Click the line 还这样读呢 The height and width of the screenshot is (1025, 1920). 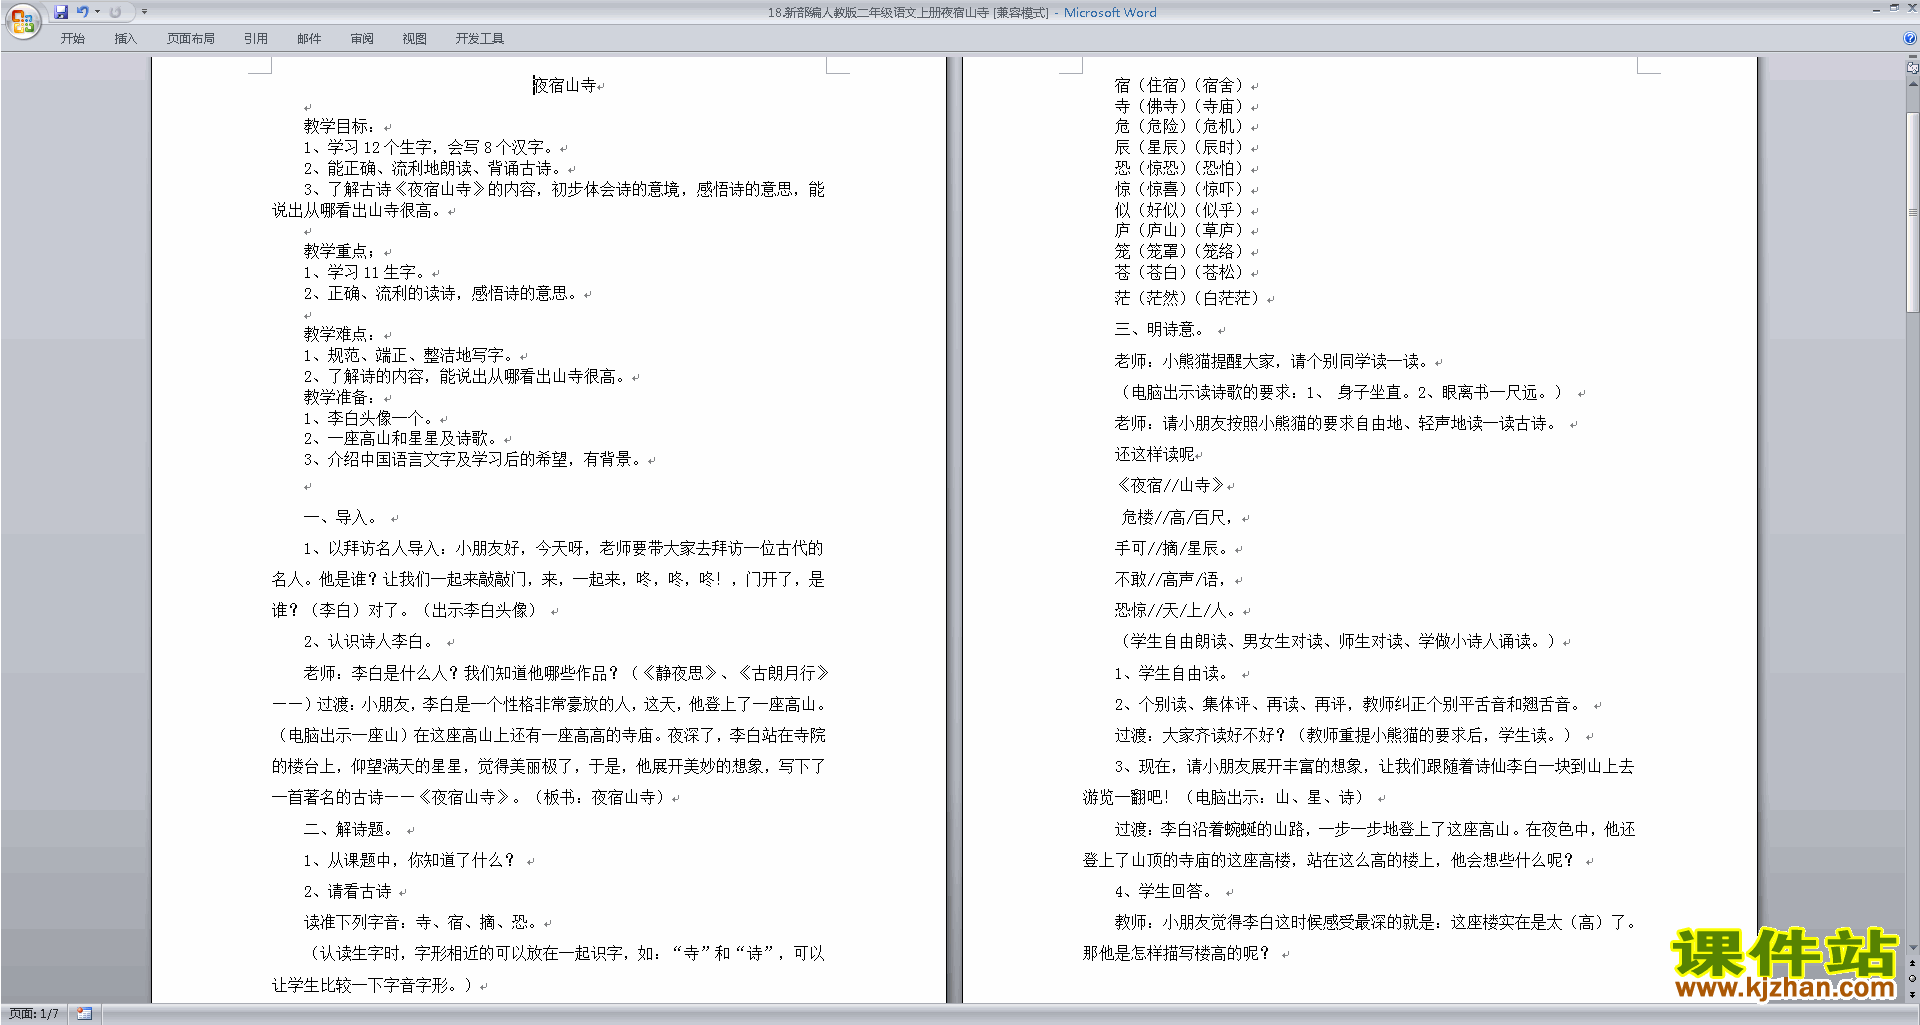pos(1155,454)
